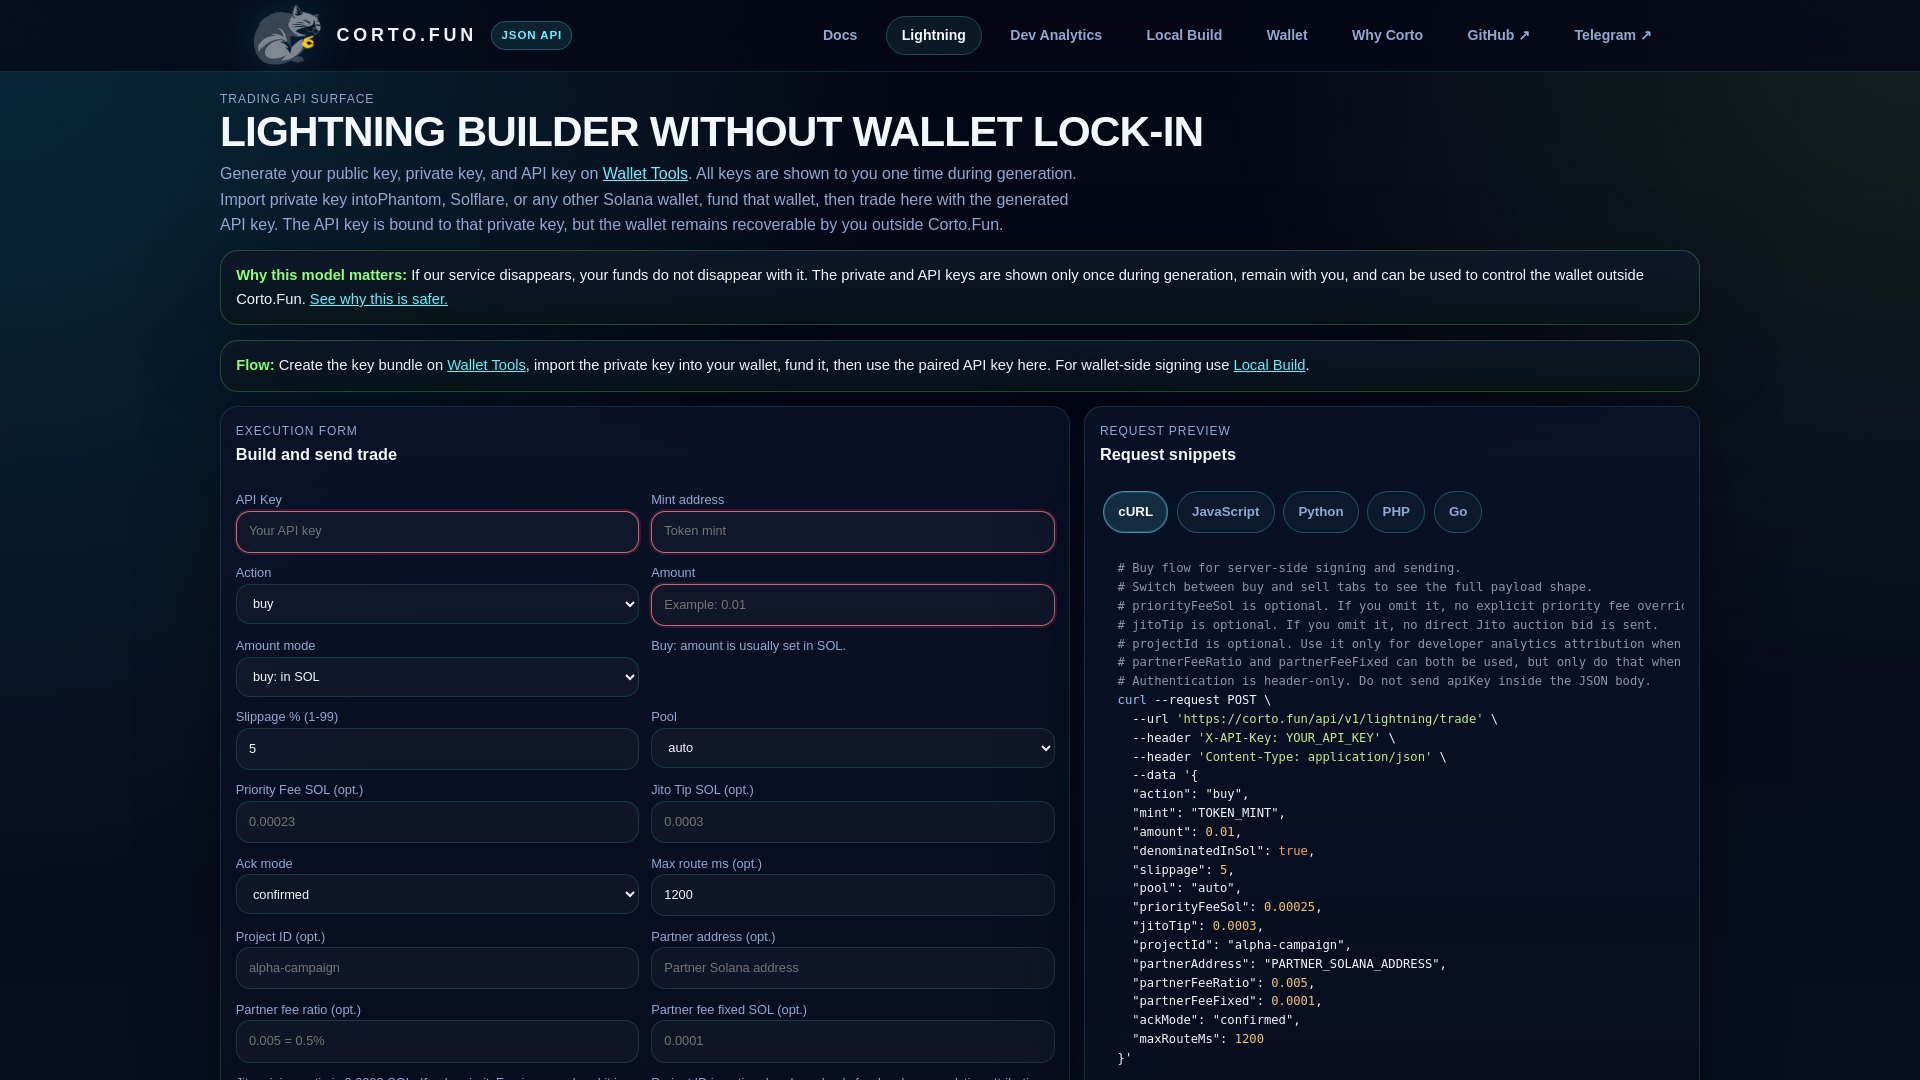Open the Pool dropdown
Image resolution: width=1920 pixels, height=1080 pixels.
[x=852, y=748]
